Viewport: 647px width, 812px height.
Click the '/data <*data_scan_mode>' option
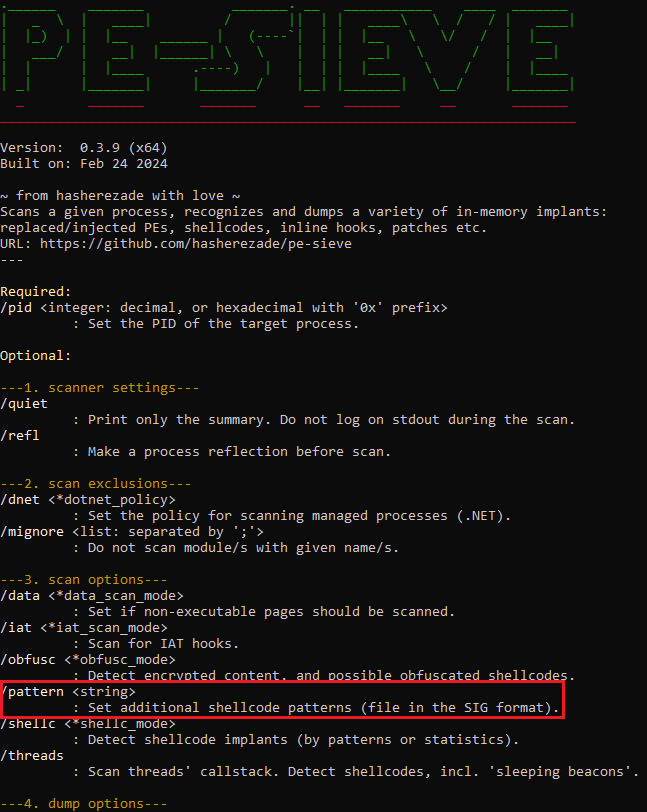(92, 596)
